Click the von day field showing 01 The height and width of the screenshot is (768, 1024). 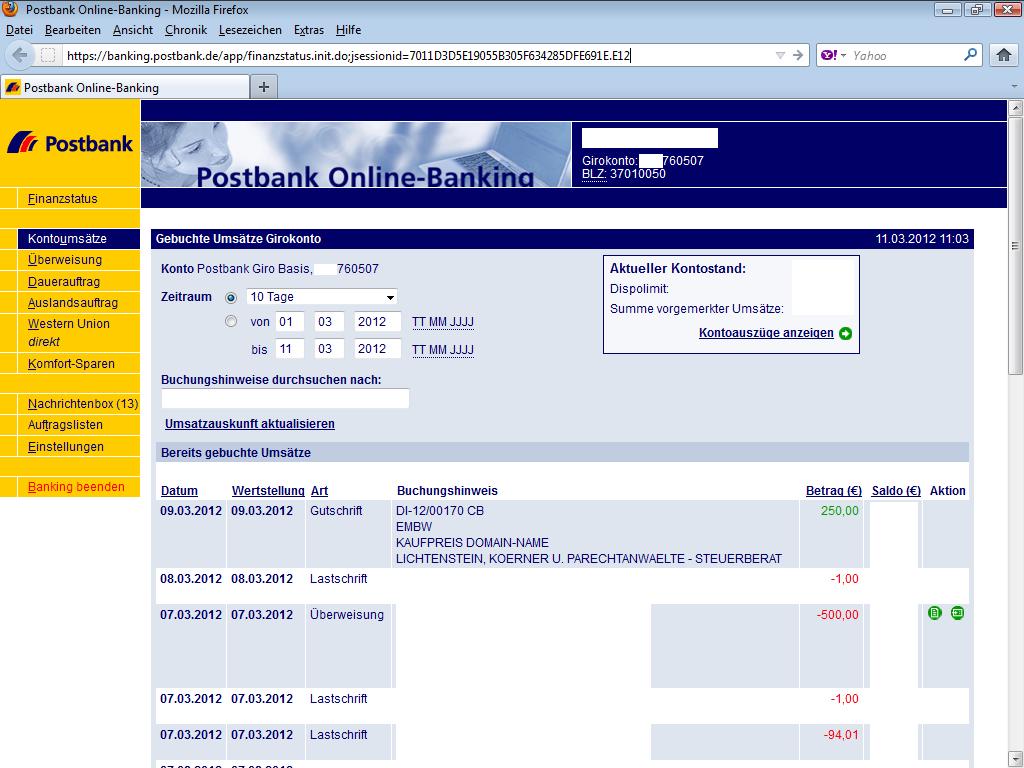tap(289, 321)
